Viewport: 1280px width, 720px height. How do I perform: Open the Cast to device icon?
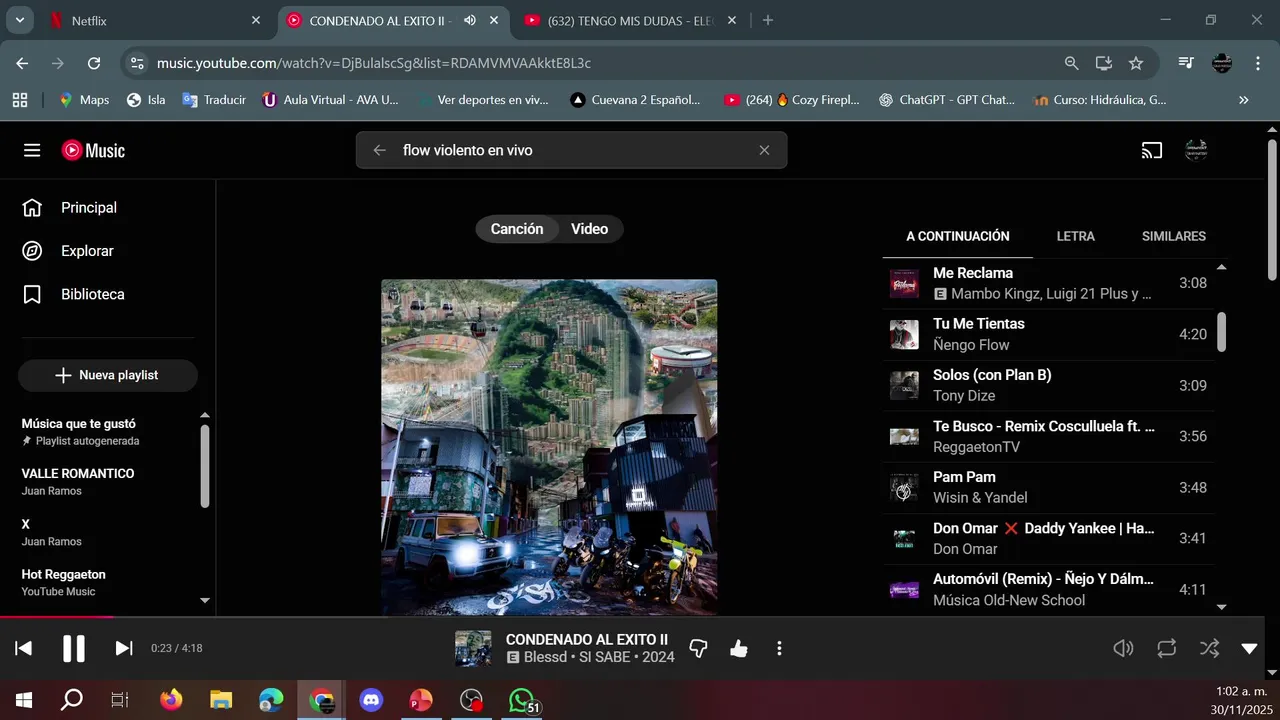tap(1152, 150)
